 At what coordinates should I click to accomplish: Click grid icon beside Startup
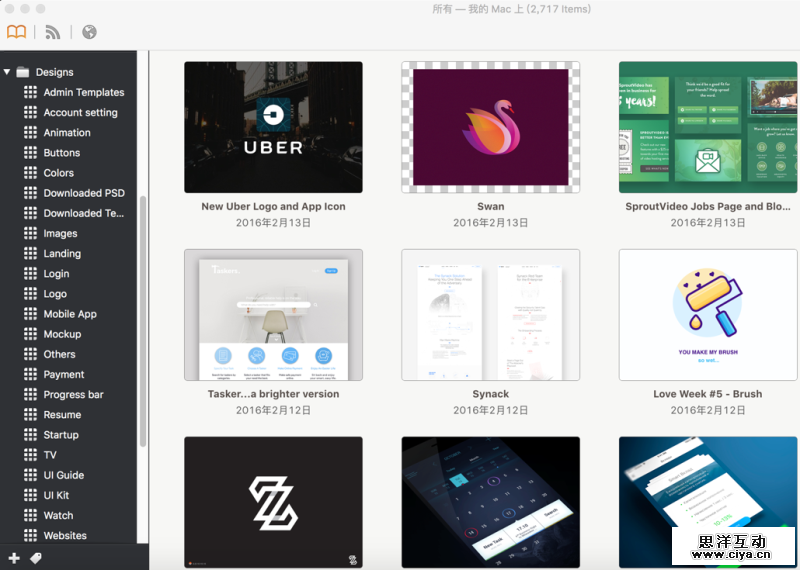coord(30,435)
